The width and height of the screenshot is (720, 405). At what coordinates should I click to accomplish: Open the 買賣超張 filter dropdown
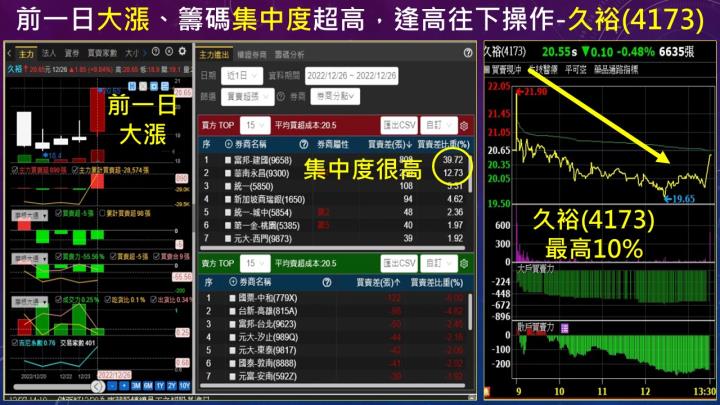pos(248,96)
